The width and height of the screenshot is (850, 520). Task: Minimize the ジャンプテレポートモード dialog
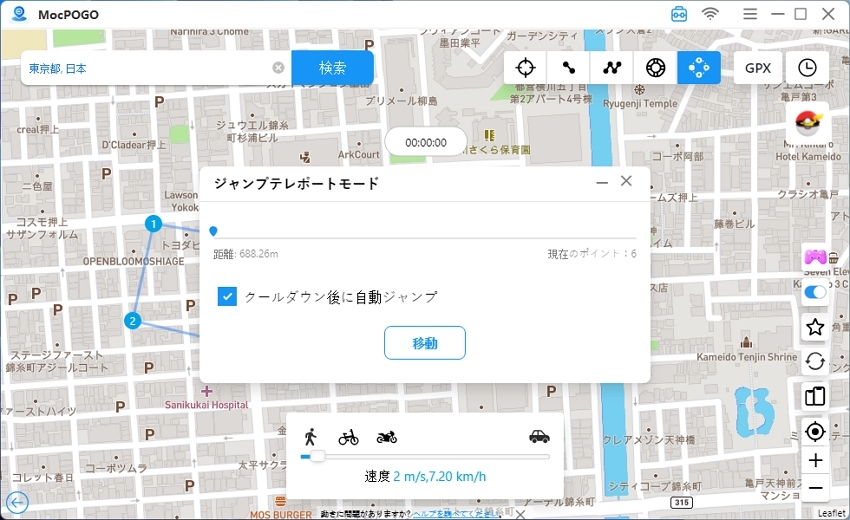602,182
